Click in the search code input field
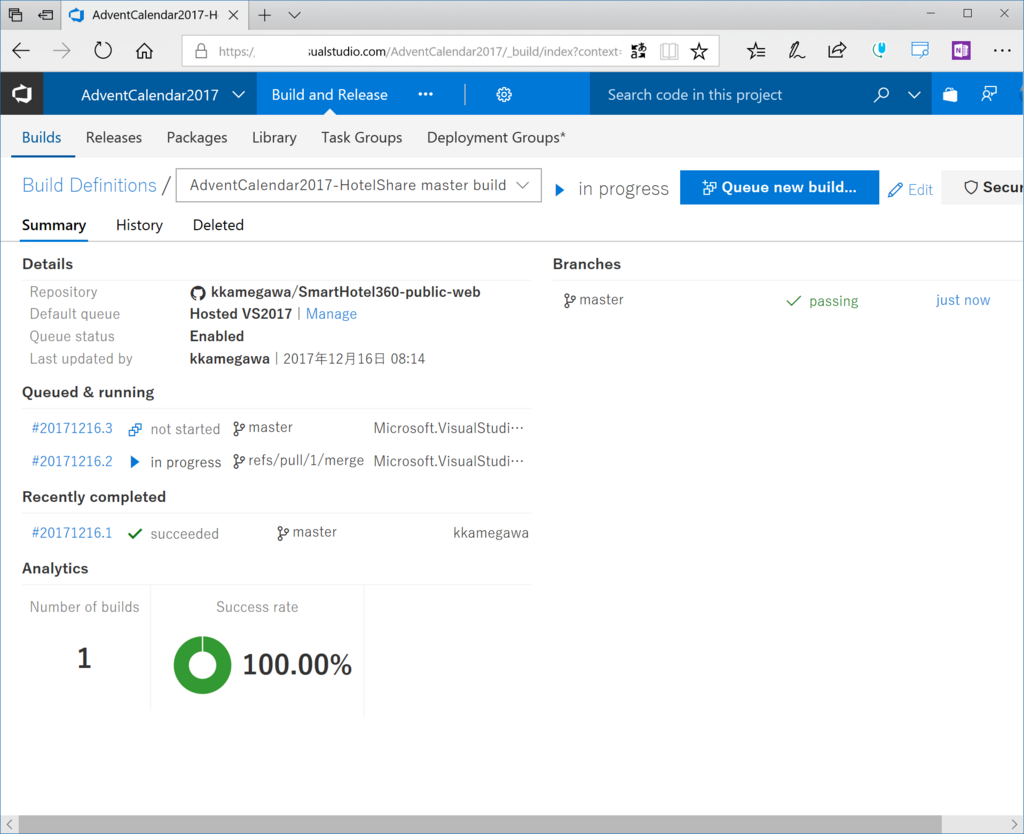 click(731, 95)
